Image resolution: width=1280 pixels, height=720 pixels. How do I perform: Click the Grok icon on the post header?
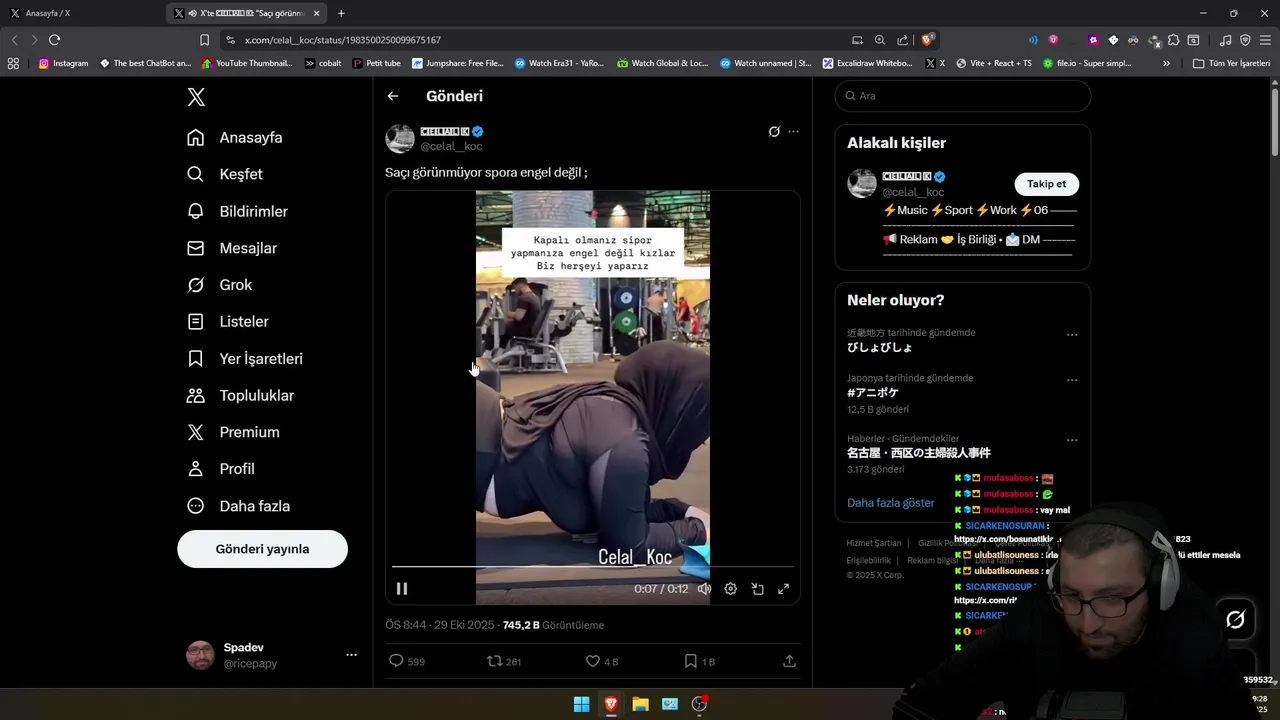774,131
